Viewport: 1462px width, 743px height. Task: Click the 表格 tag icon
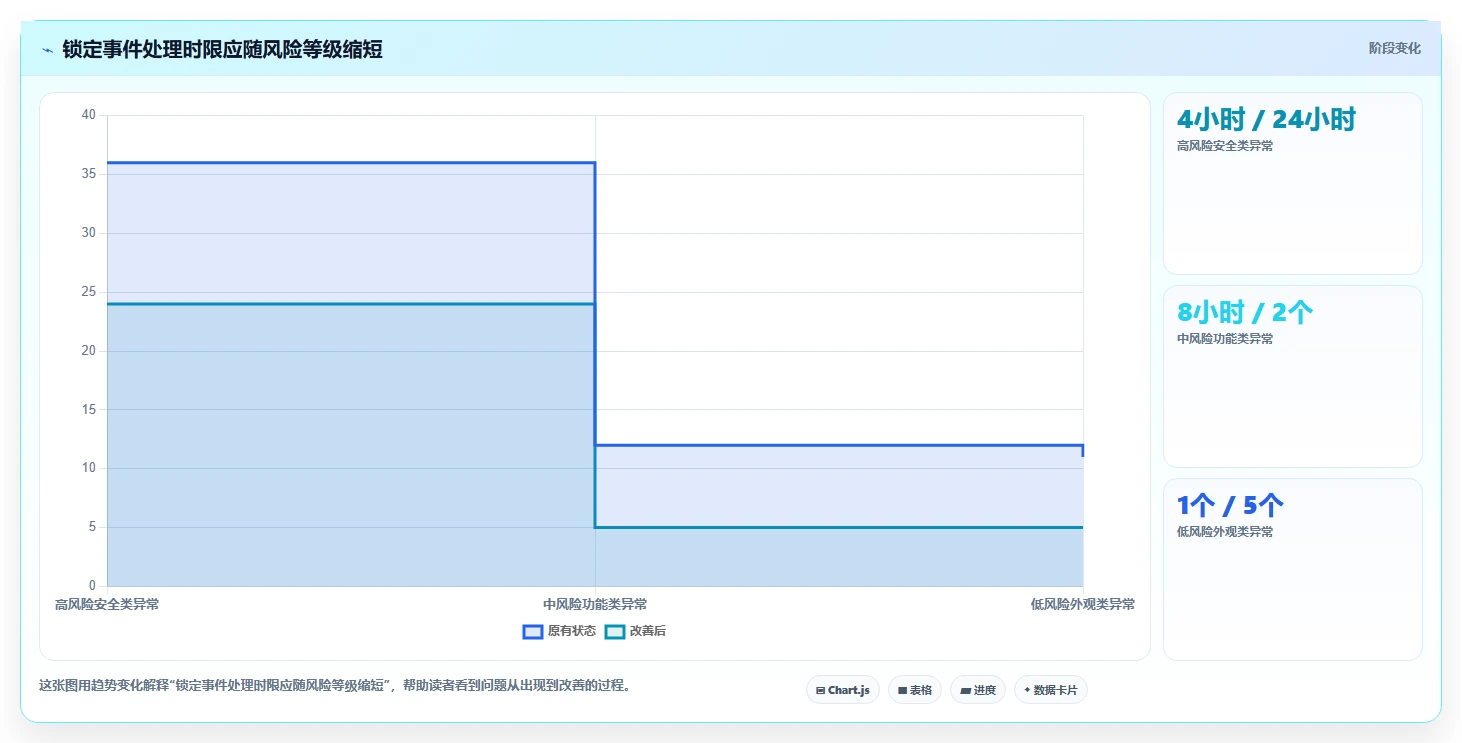pyautogui.click(x=902, y=690)
